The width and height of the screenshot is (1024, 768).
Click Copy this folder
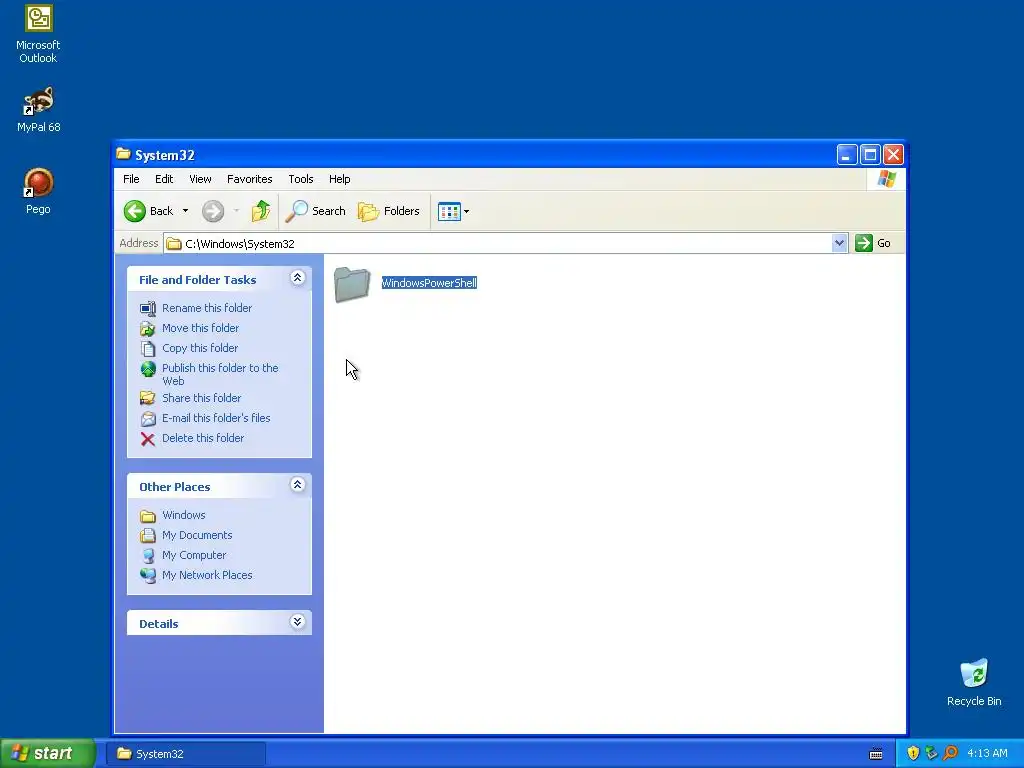click(200, 348)
